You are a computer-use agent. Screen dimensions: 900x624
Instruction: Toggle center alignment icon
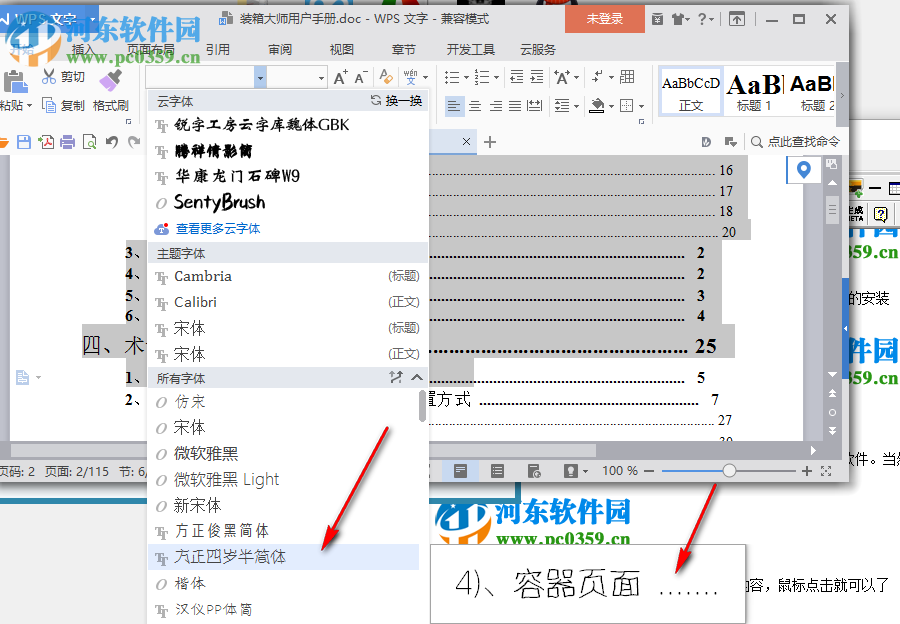pyautogui.click(x=475, y=106)
